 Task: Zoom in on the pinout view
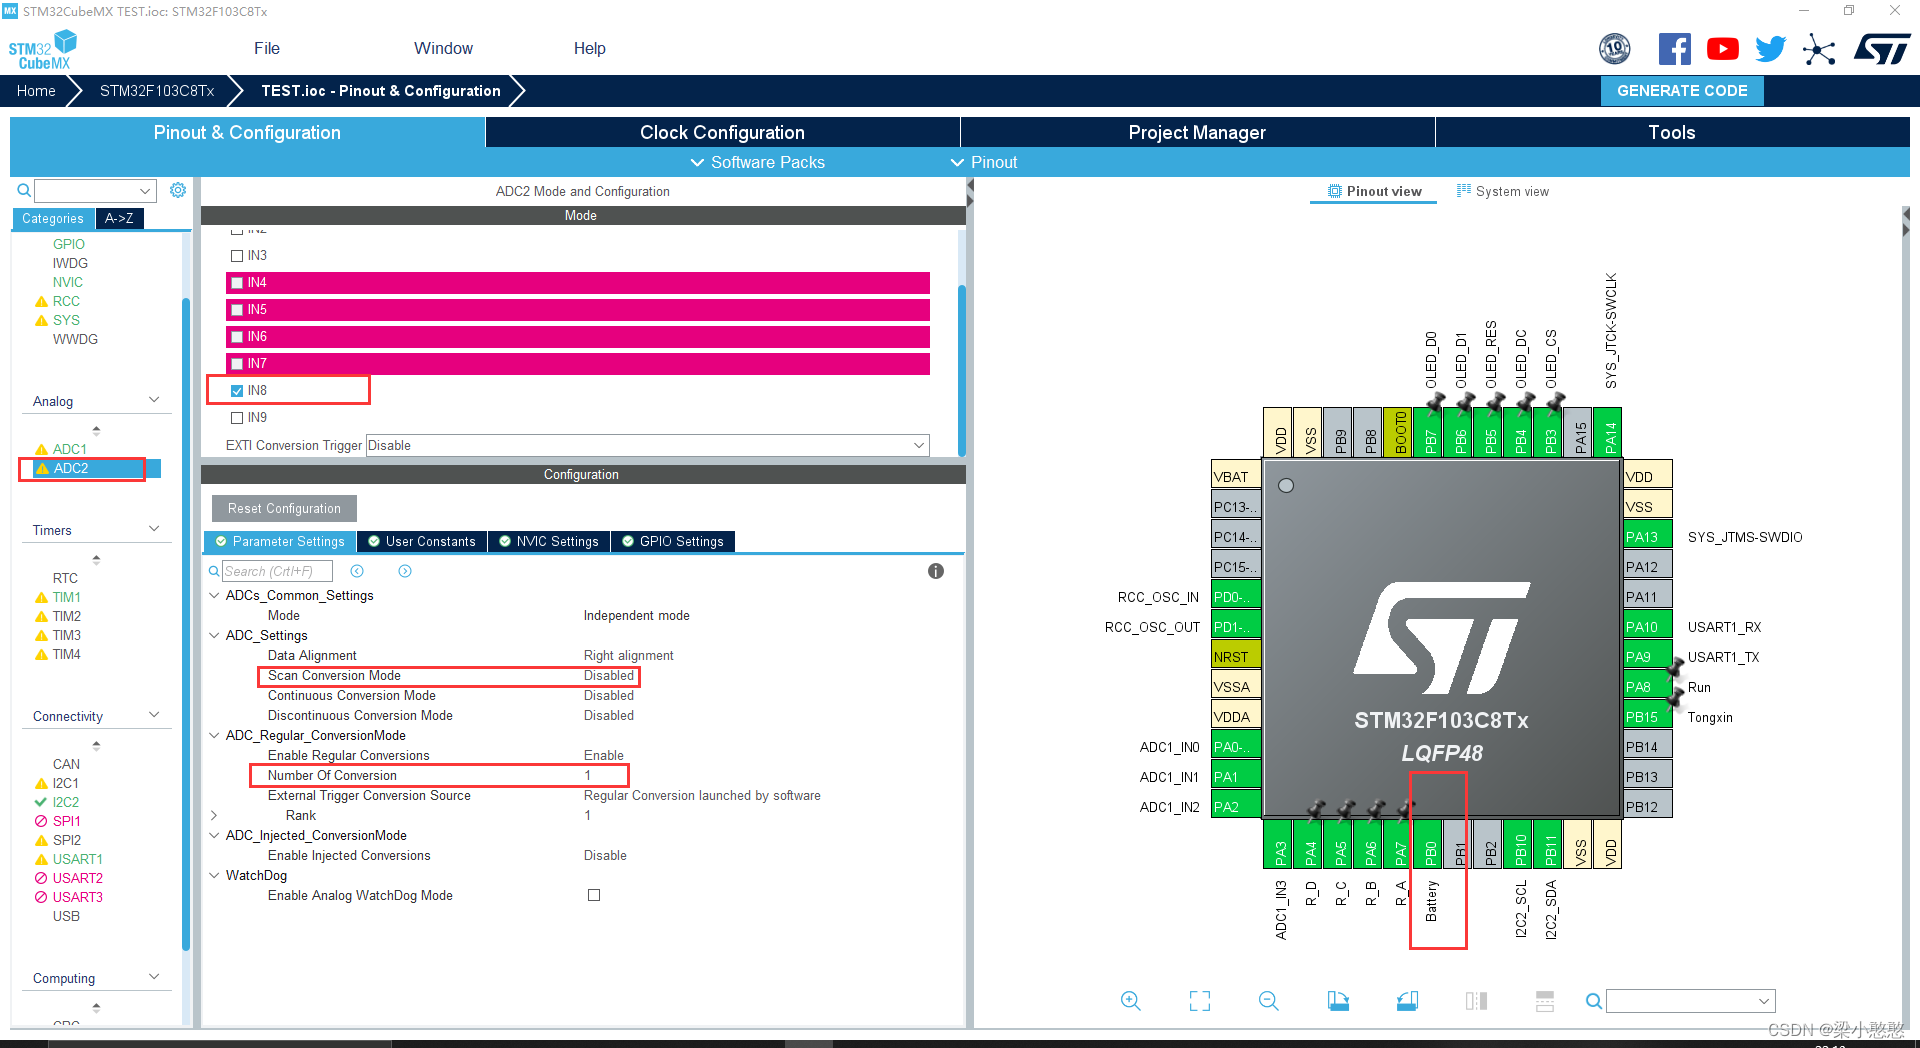[1131, 1001]
